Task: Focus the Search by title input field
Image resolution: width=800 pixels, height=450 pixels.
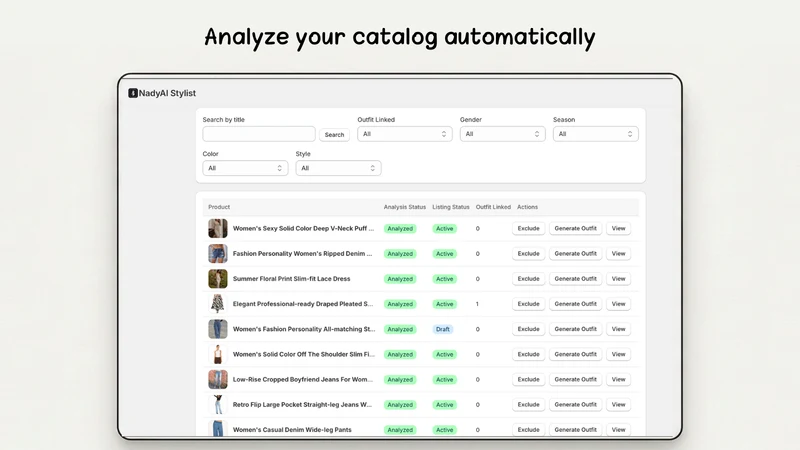Action: click(x=259, y=134)
